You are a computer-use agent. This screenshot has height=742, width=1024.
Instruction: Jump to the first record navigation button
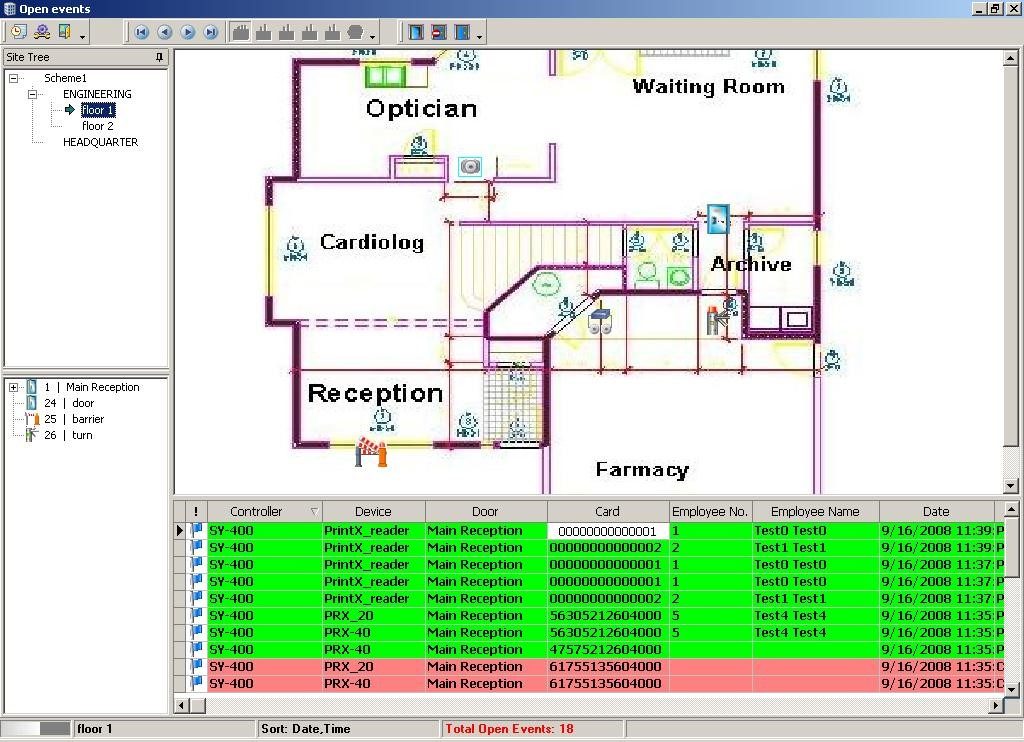[143, 32]
